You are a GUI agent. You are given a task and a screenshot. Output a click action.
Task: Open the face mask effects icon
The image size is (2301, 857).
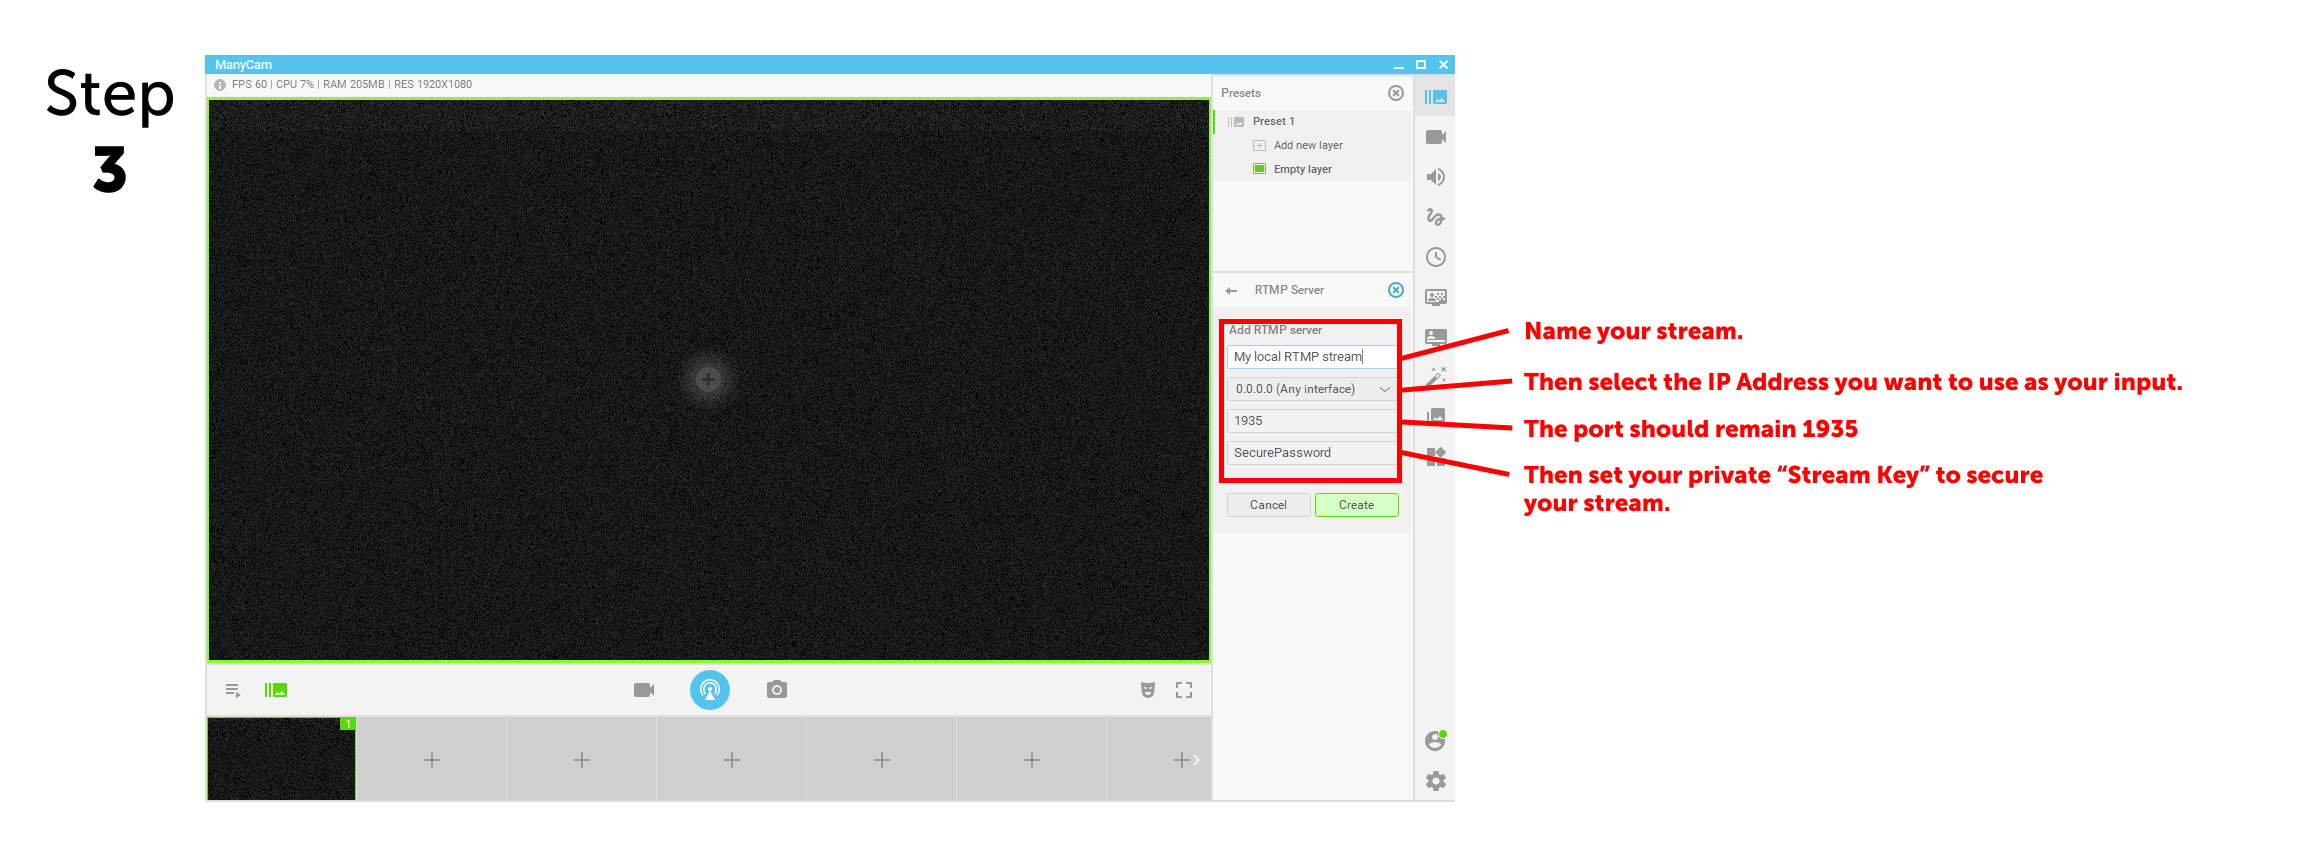click(1148, 690)
